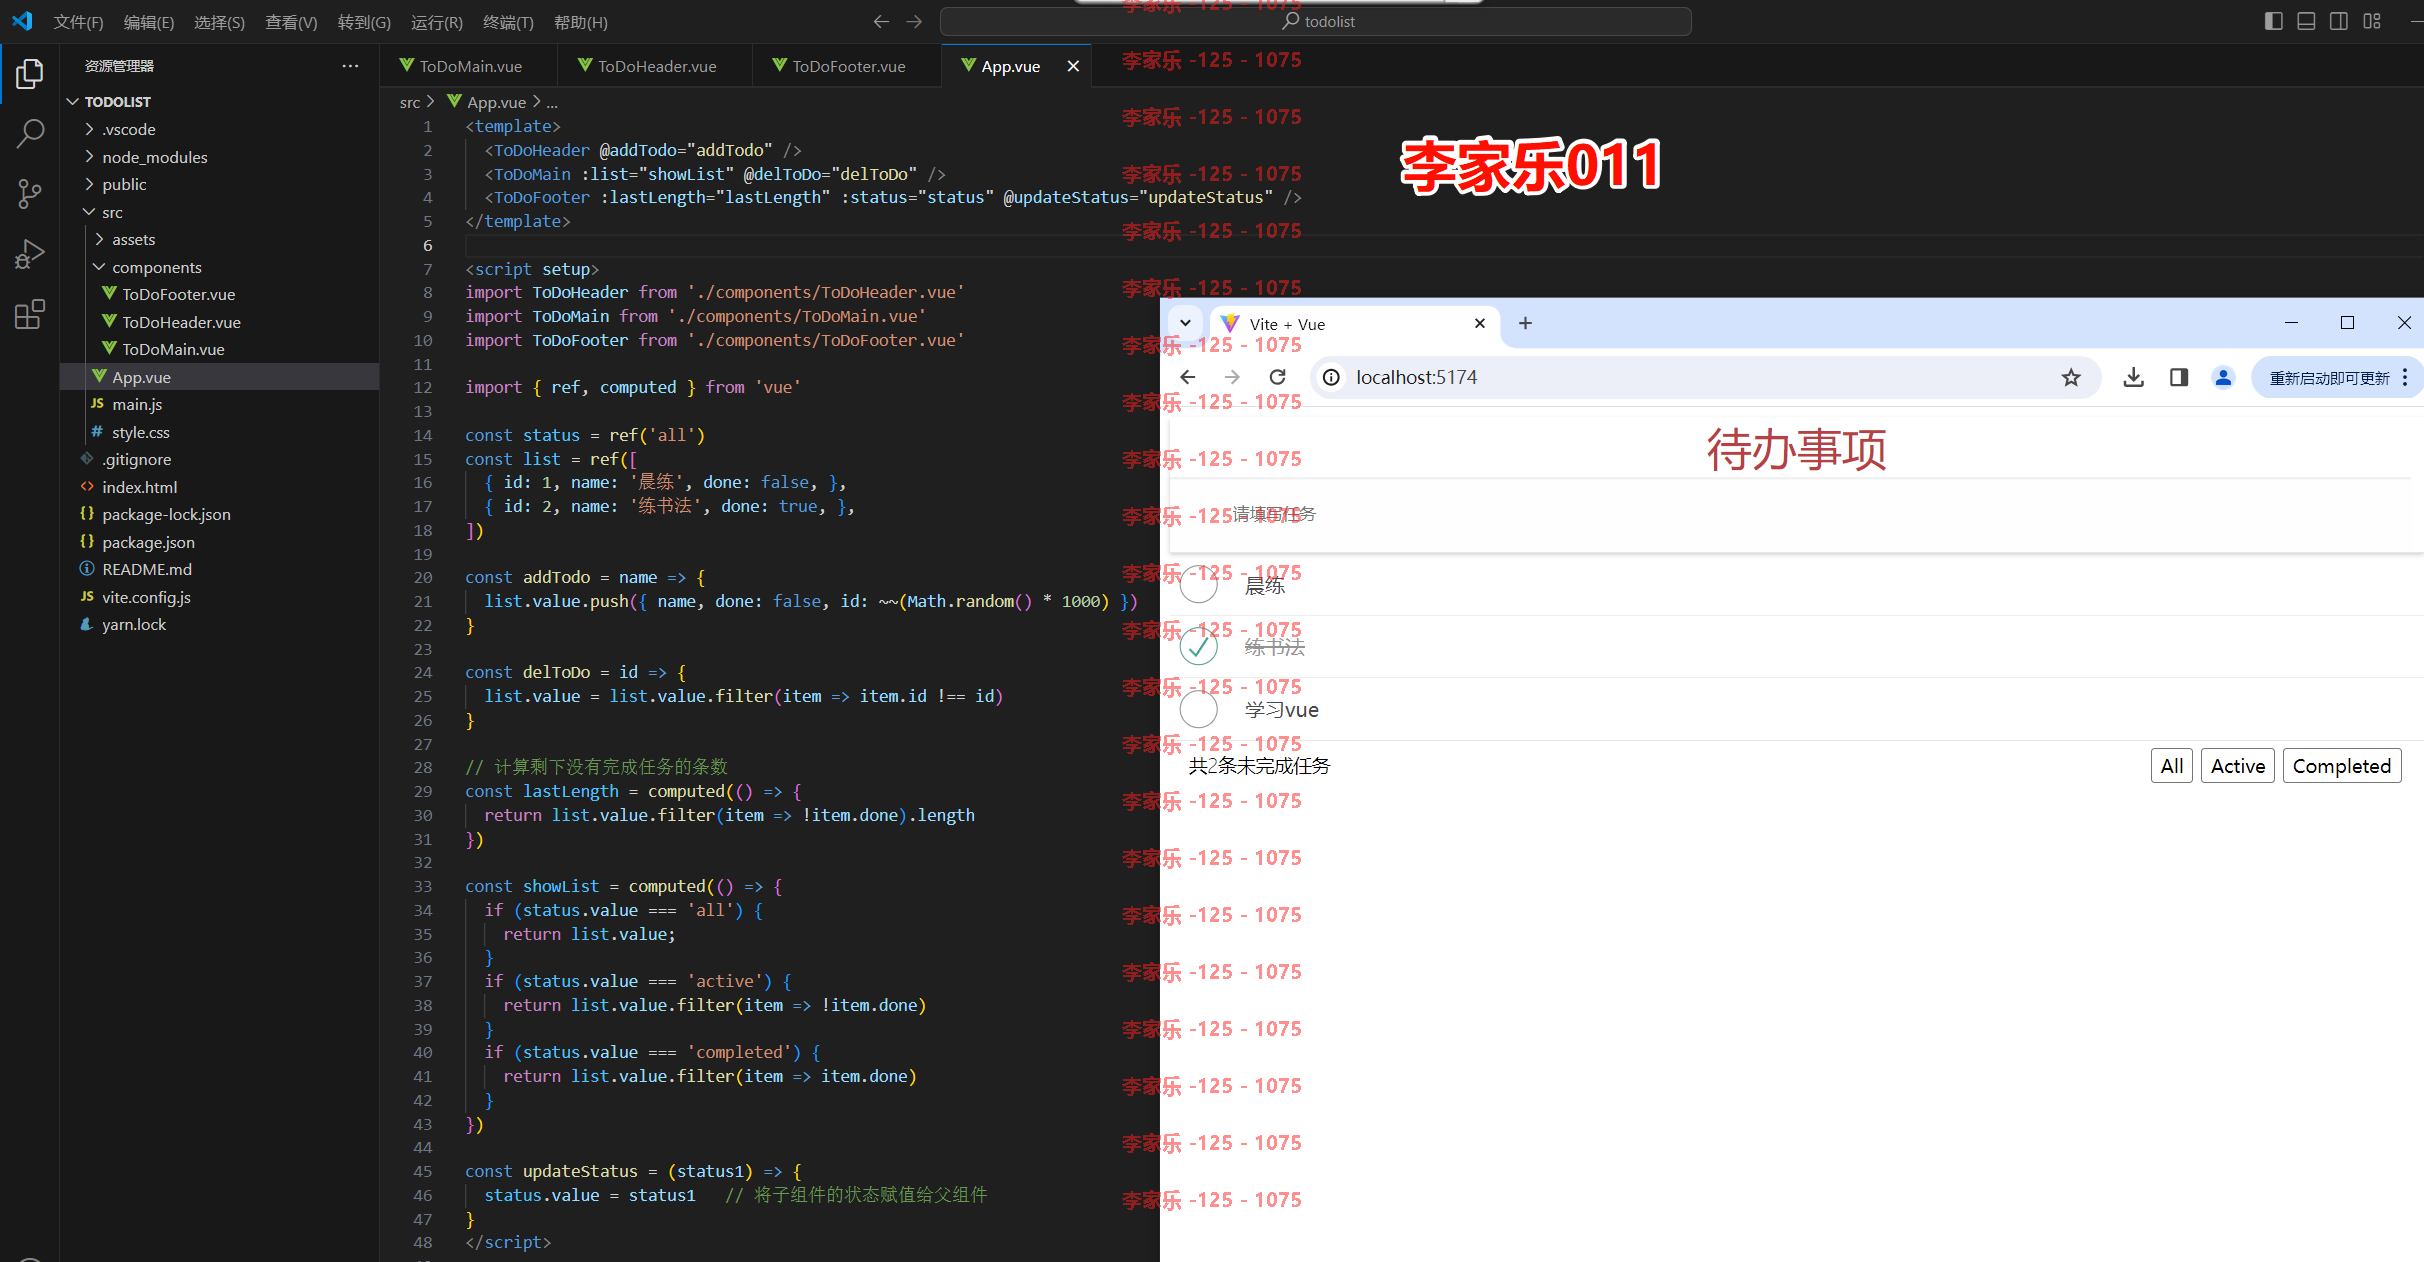Click the Completed filter button
Viewport: 2424px width, 1262px height.
[2342, 766]
